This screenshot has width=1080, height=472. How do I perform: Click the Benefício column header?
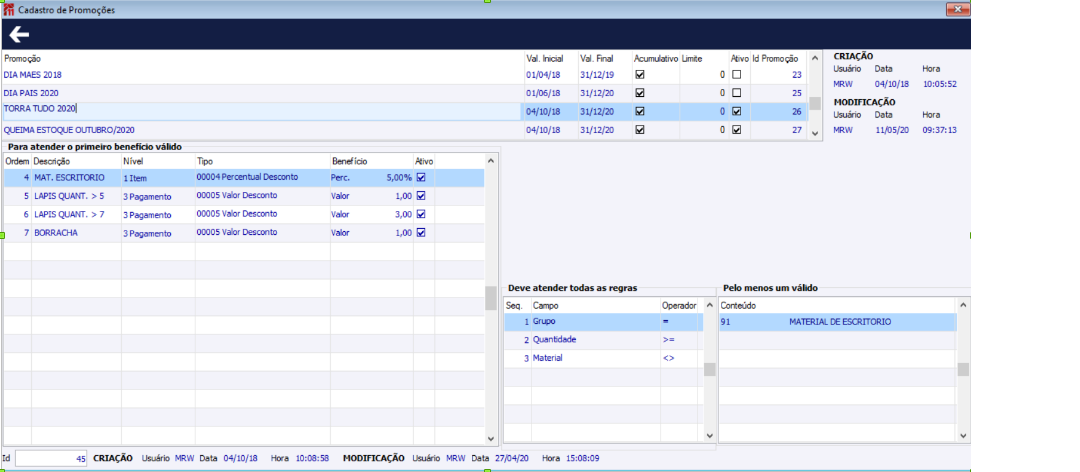349,161
